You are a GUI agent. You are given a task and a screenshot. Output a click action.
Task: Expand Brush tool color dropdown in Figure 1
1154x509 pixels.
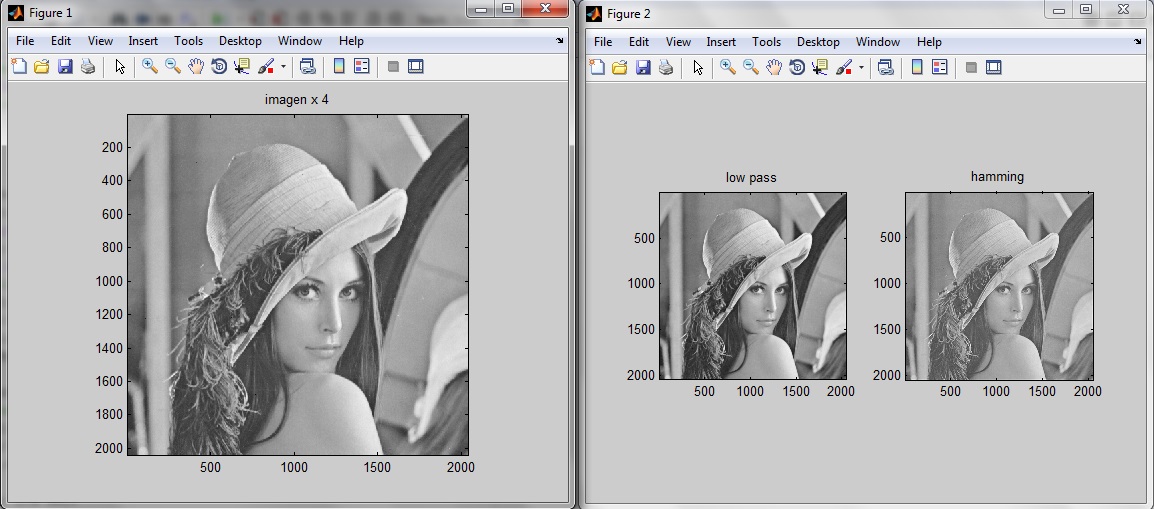click(x=283, y=67)
